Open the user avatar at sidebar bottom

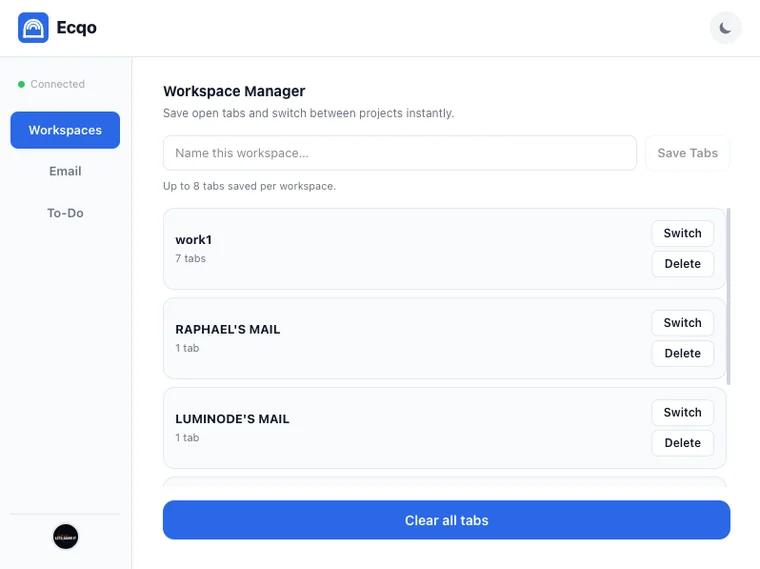pos(65,537)
